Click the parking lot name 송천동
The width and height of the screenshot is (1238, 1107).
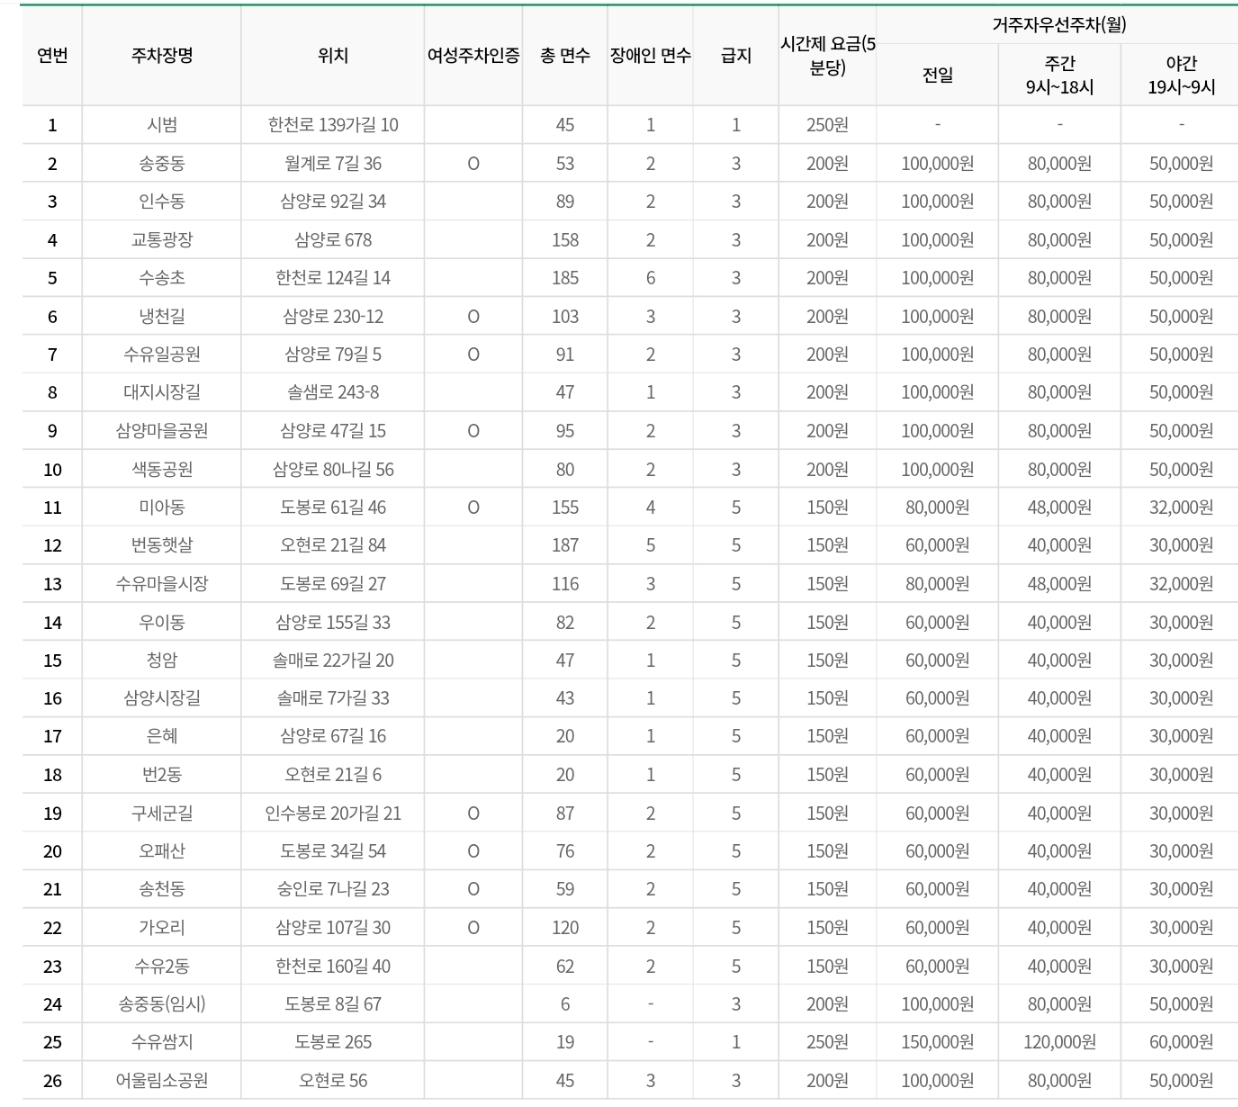coord(161,889)
